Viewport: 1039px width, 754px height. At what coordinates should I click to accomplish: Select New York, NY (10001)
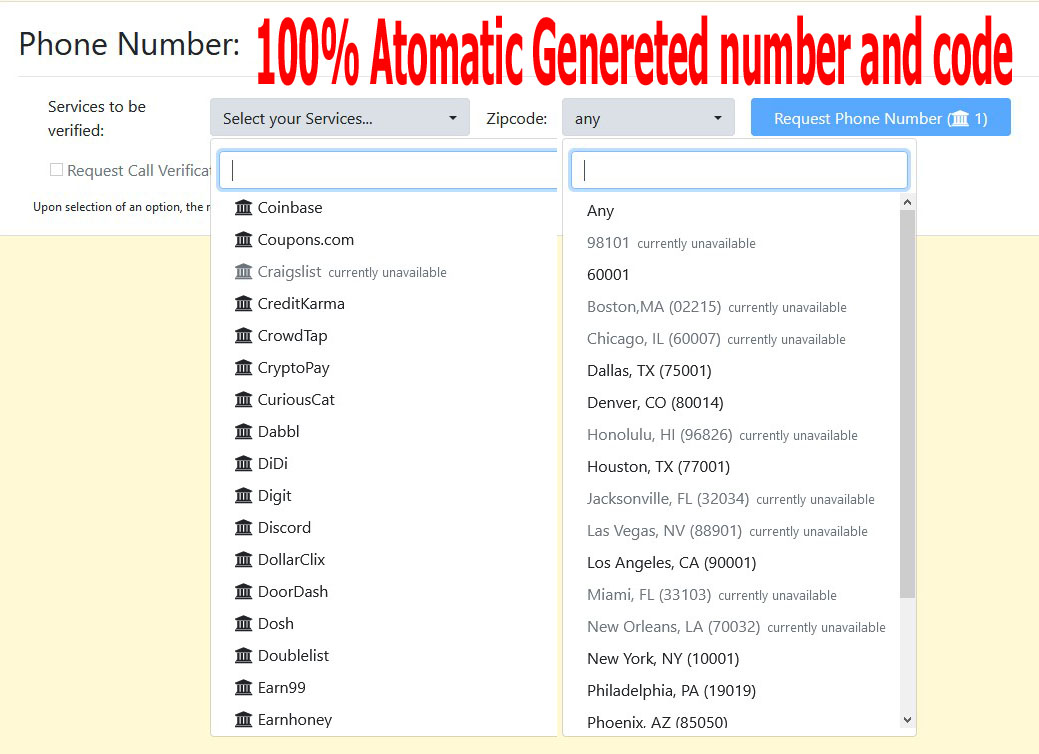coord(663,659)
